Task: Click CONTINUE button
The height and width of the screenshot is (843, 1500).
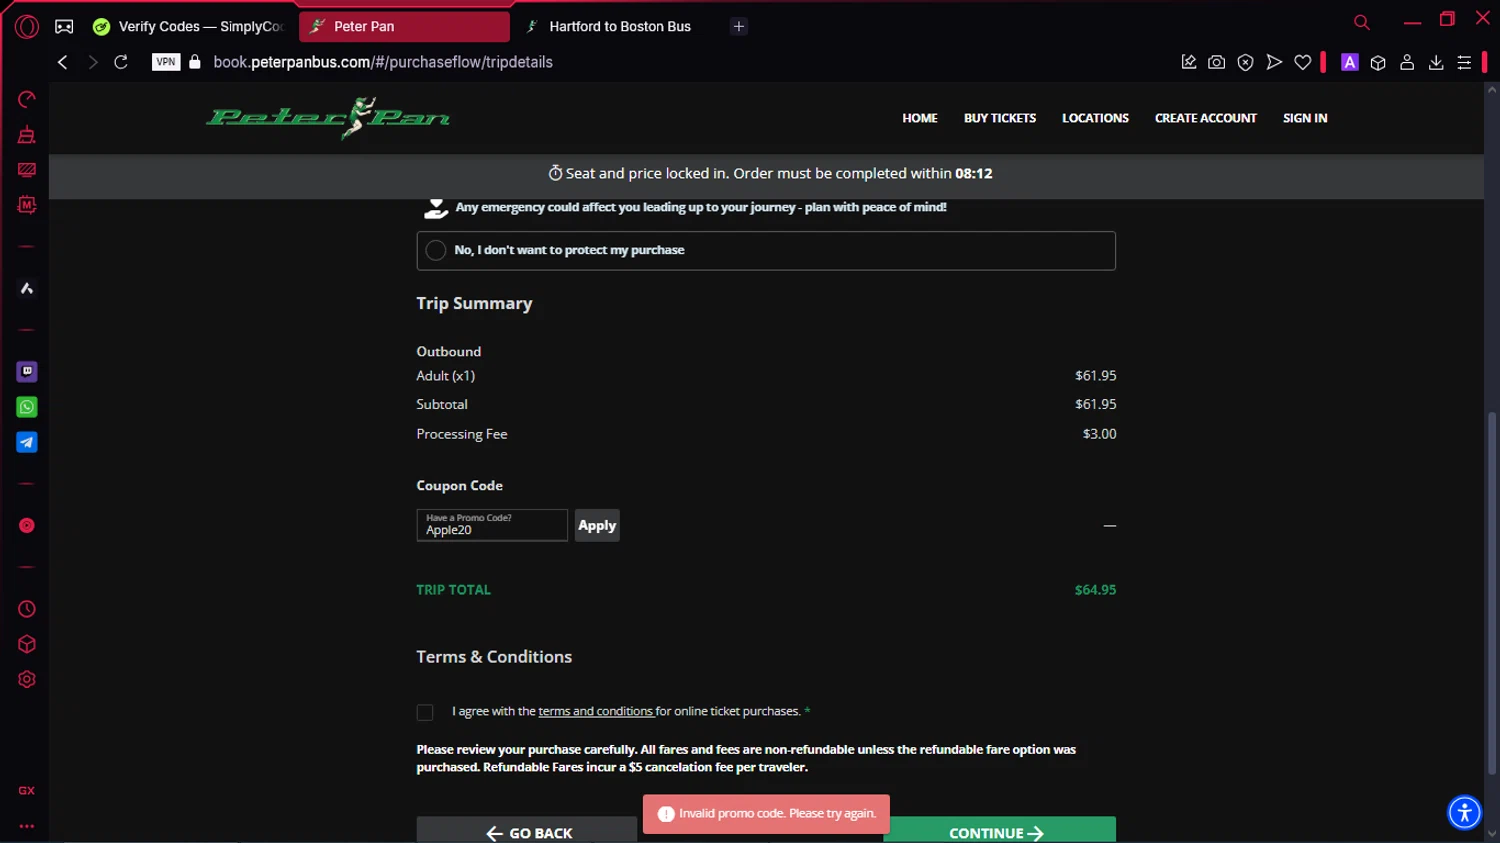Action: (x=1000, y=830)
